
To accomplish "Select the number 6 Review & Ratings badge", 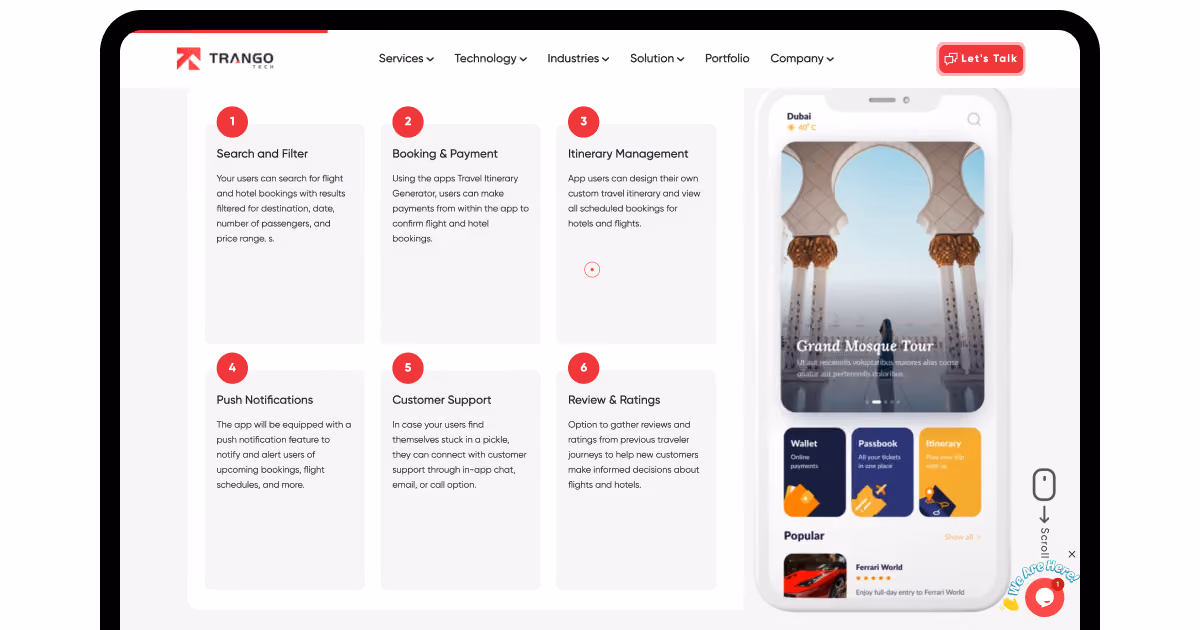I will point(584,368).
